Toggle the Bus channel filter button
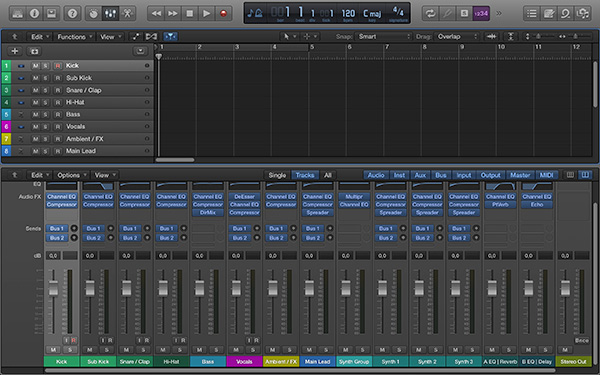Screen dimensions: 600x375 tap(441, 175)
